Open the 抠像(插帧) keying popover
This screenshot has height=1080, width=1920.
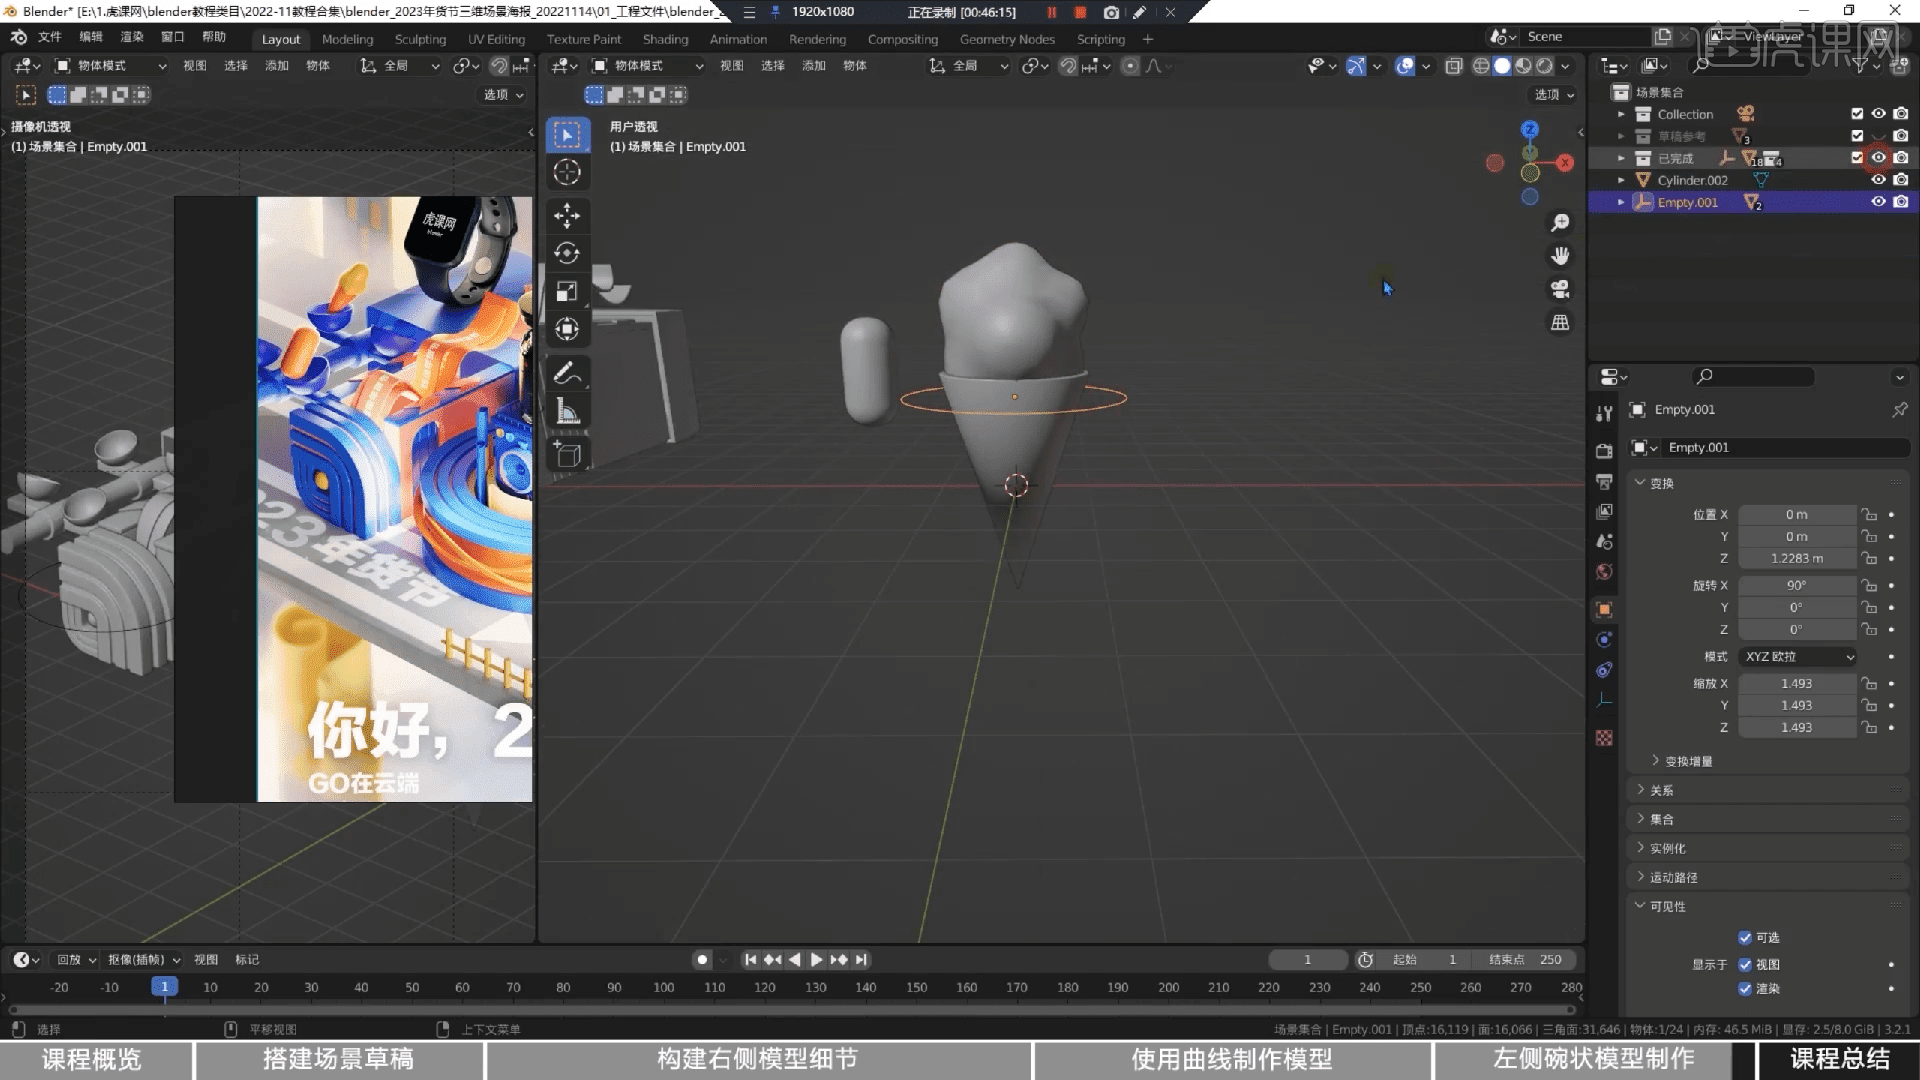[x=144, y=960]
